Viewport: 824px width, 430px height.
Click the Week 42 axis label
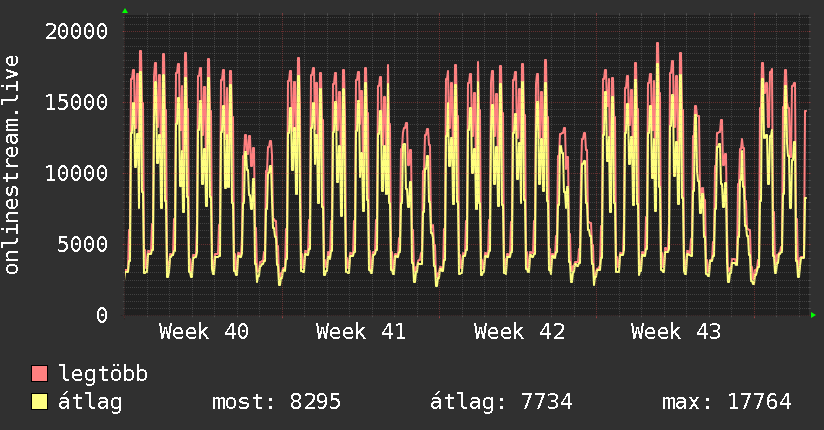coord(519,332)
